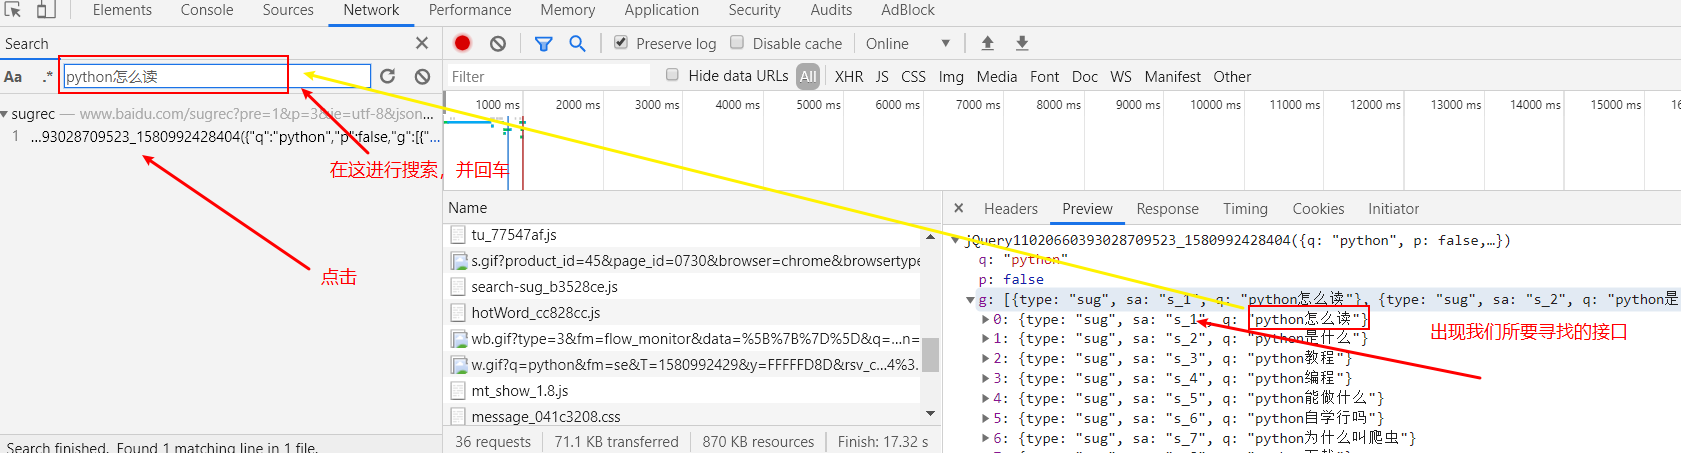
Task: Filter requests by Font
Action: click(1044, 76)
